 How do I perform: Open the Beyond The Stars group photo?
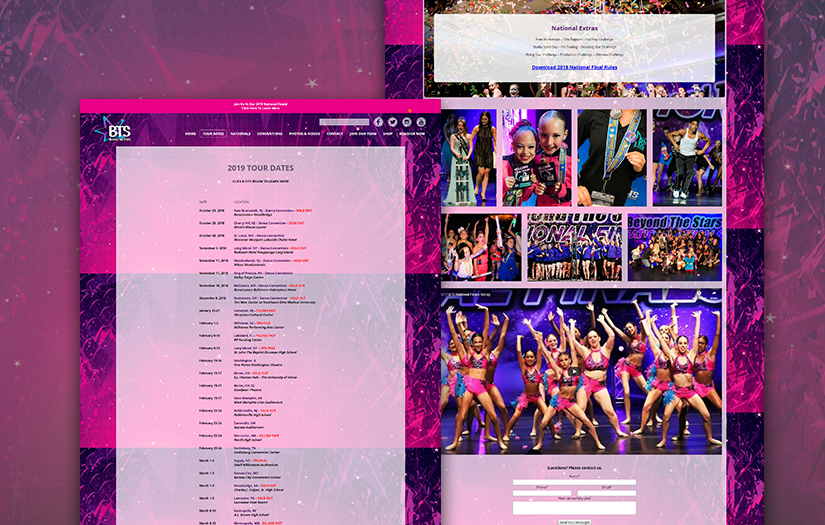click(675, 247)
